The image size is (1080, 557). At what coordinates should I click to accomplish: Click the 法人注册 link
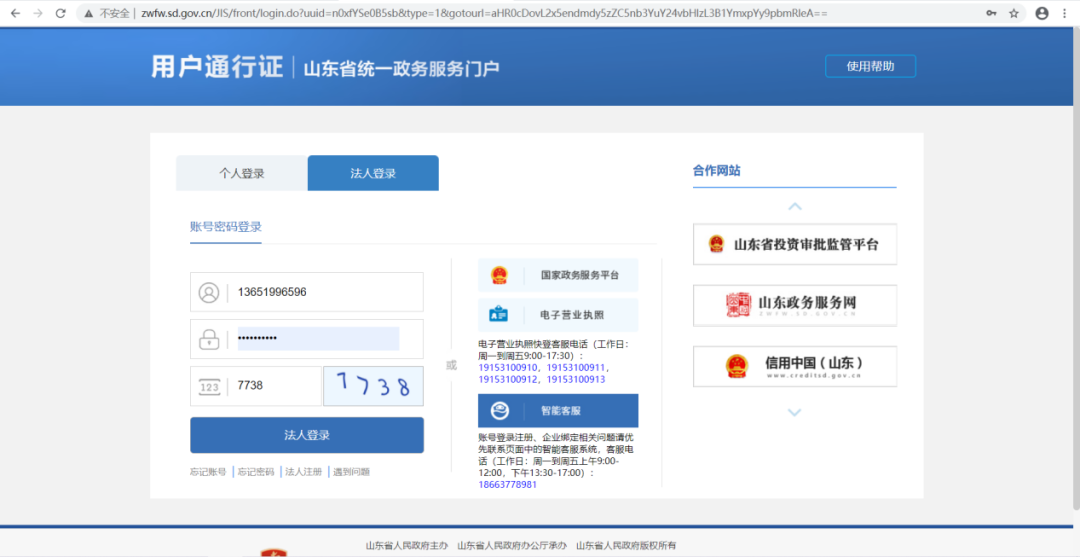coord(303,471)
